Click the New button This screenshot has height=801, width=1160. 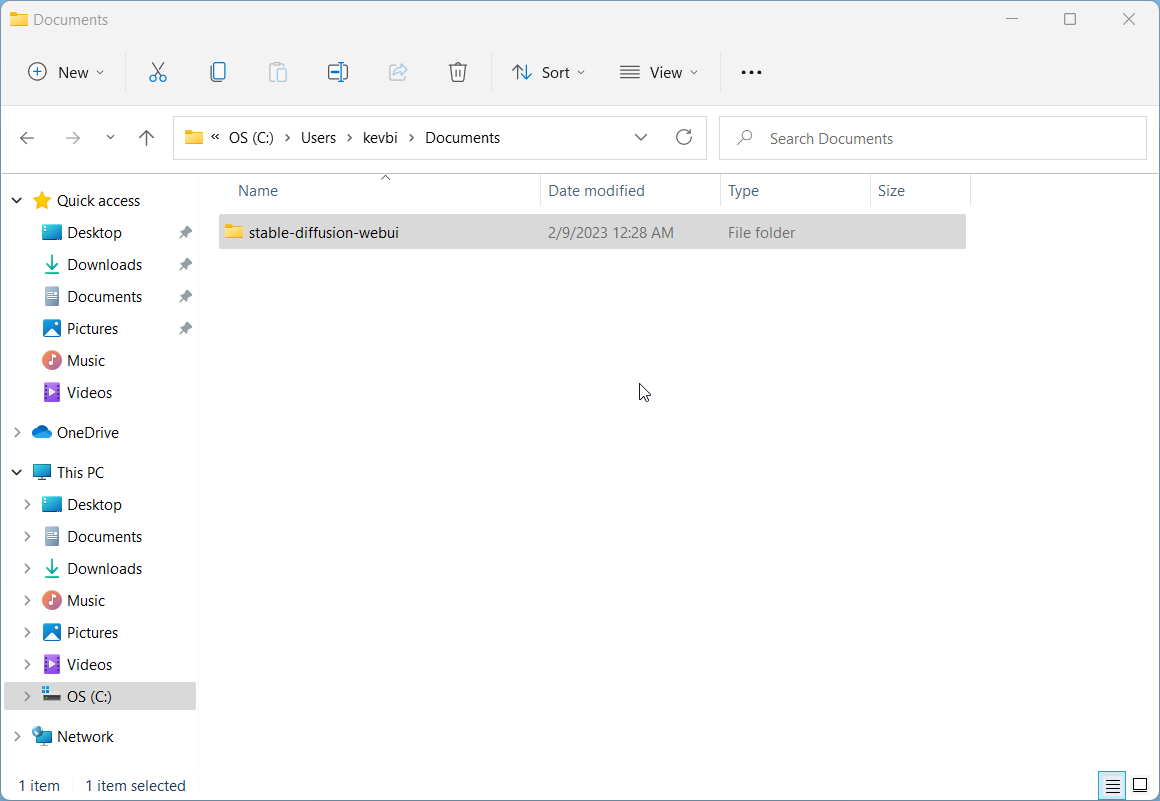coord(66,72)
